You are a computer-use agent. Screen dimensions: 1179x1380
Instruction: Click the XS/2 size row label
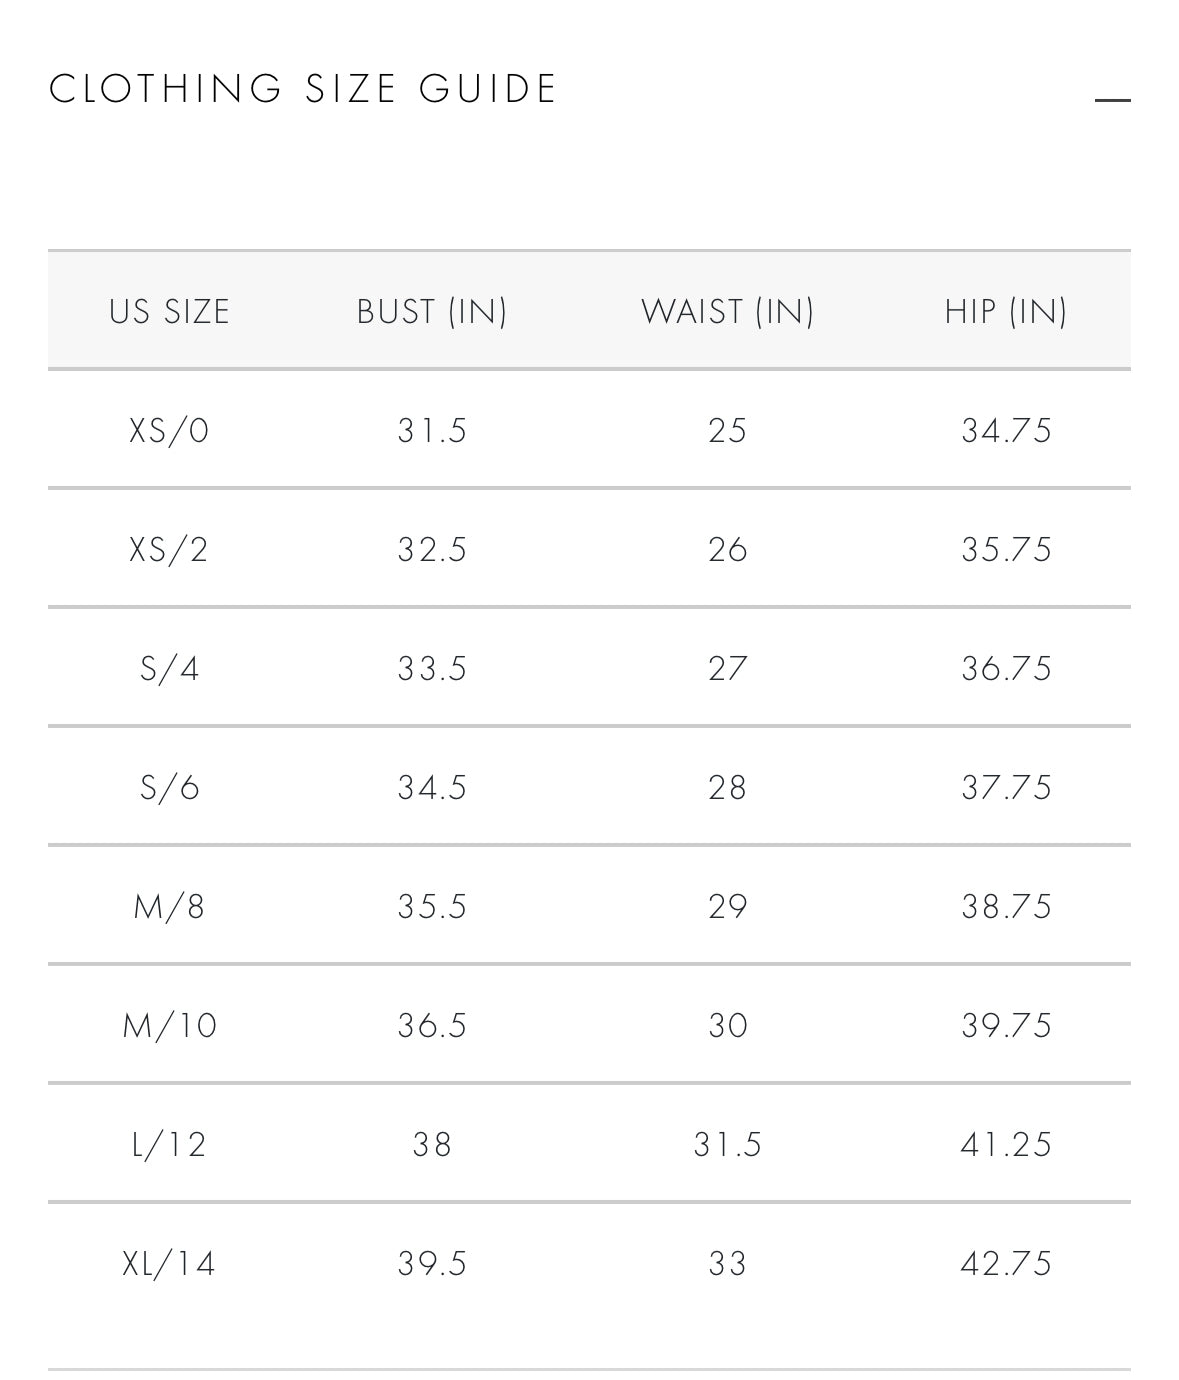(x=169, y=549)
